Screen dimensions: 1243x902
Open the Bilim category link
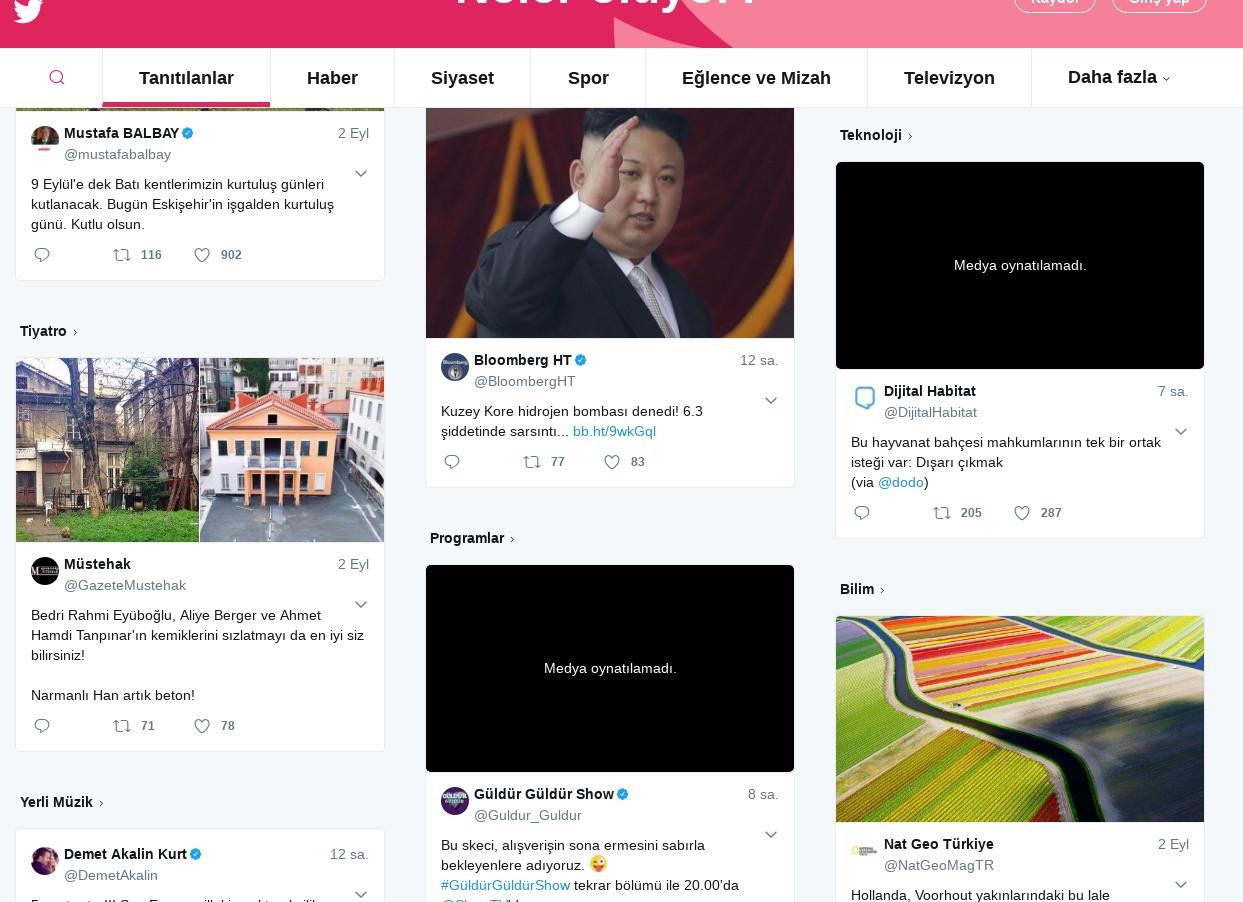pos(862,589)
